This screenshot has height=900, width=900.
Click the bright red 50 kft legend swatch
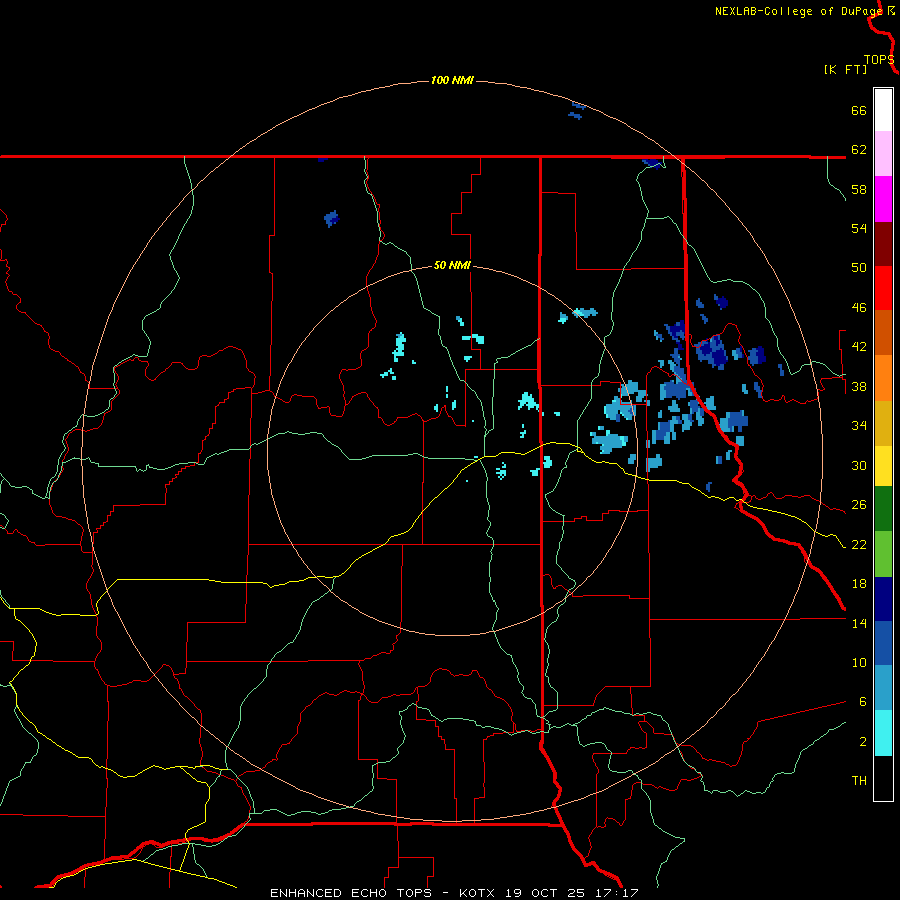883,288
